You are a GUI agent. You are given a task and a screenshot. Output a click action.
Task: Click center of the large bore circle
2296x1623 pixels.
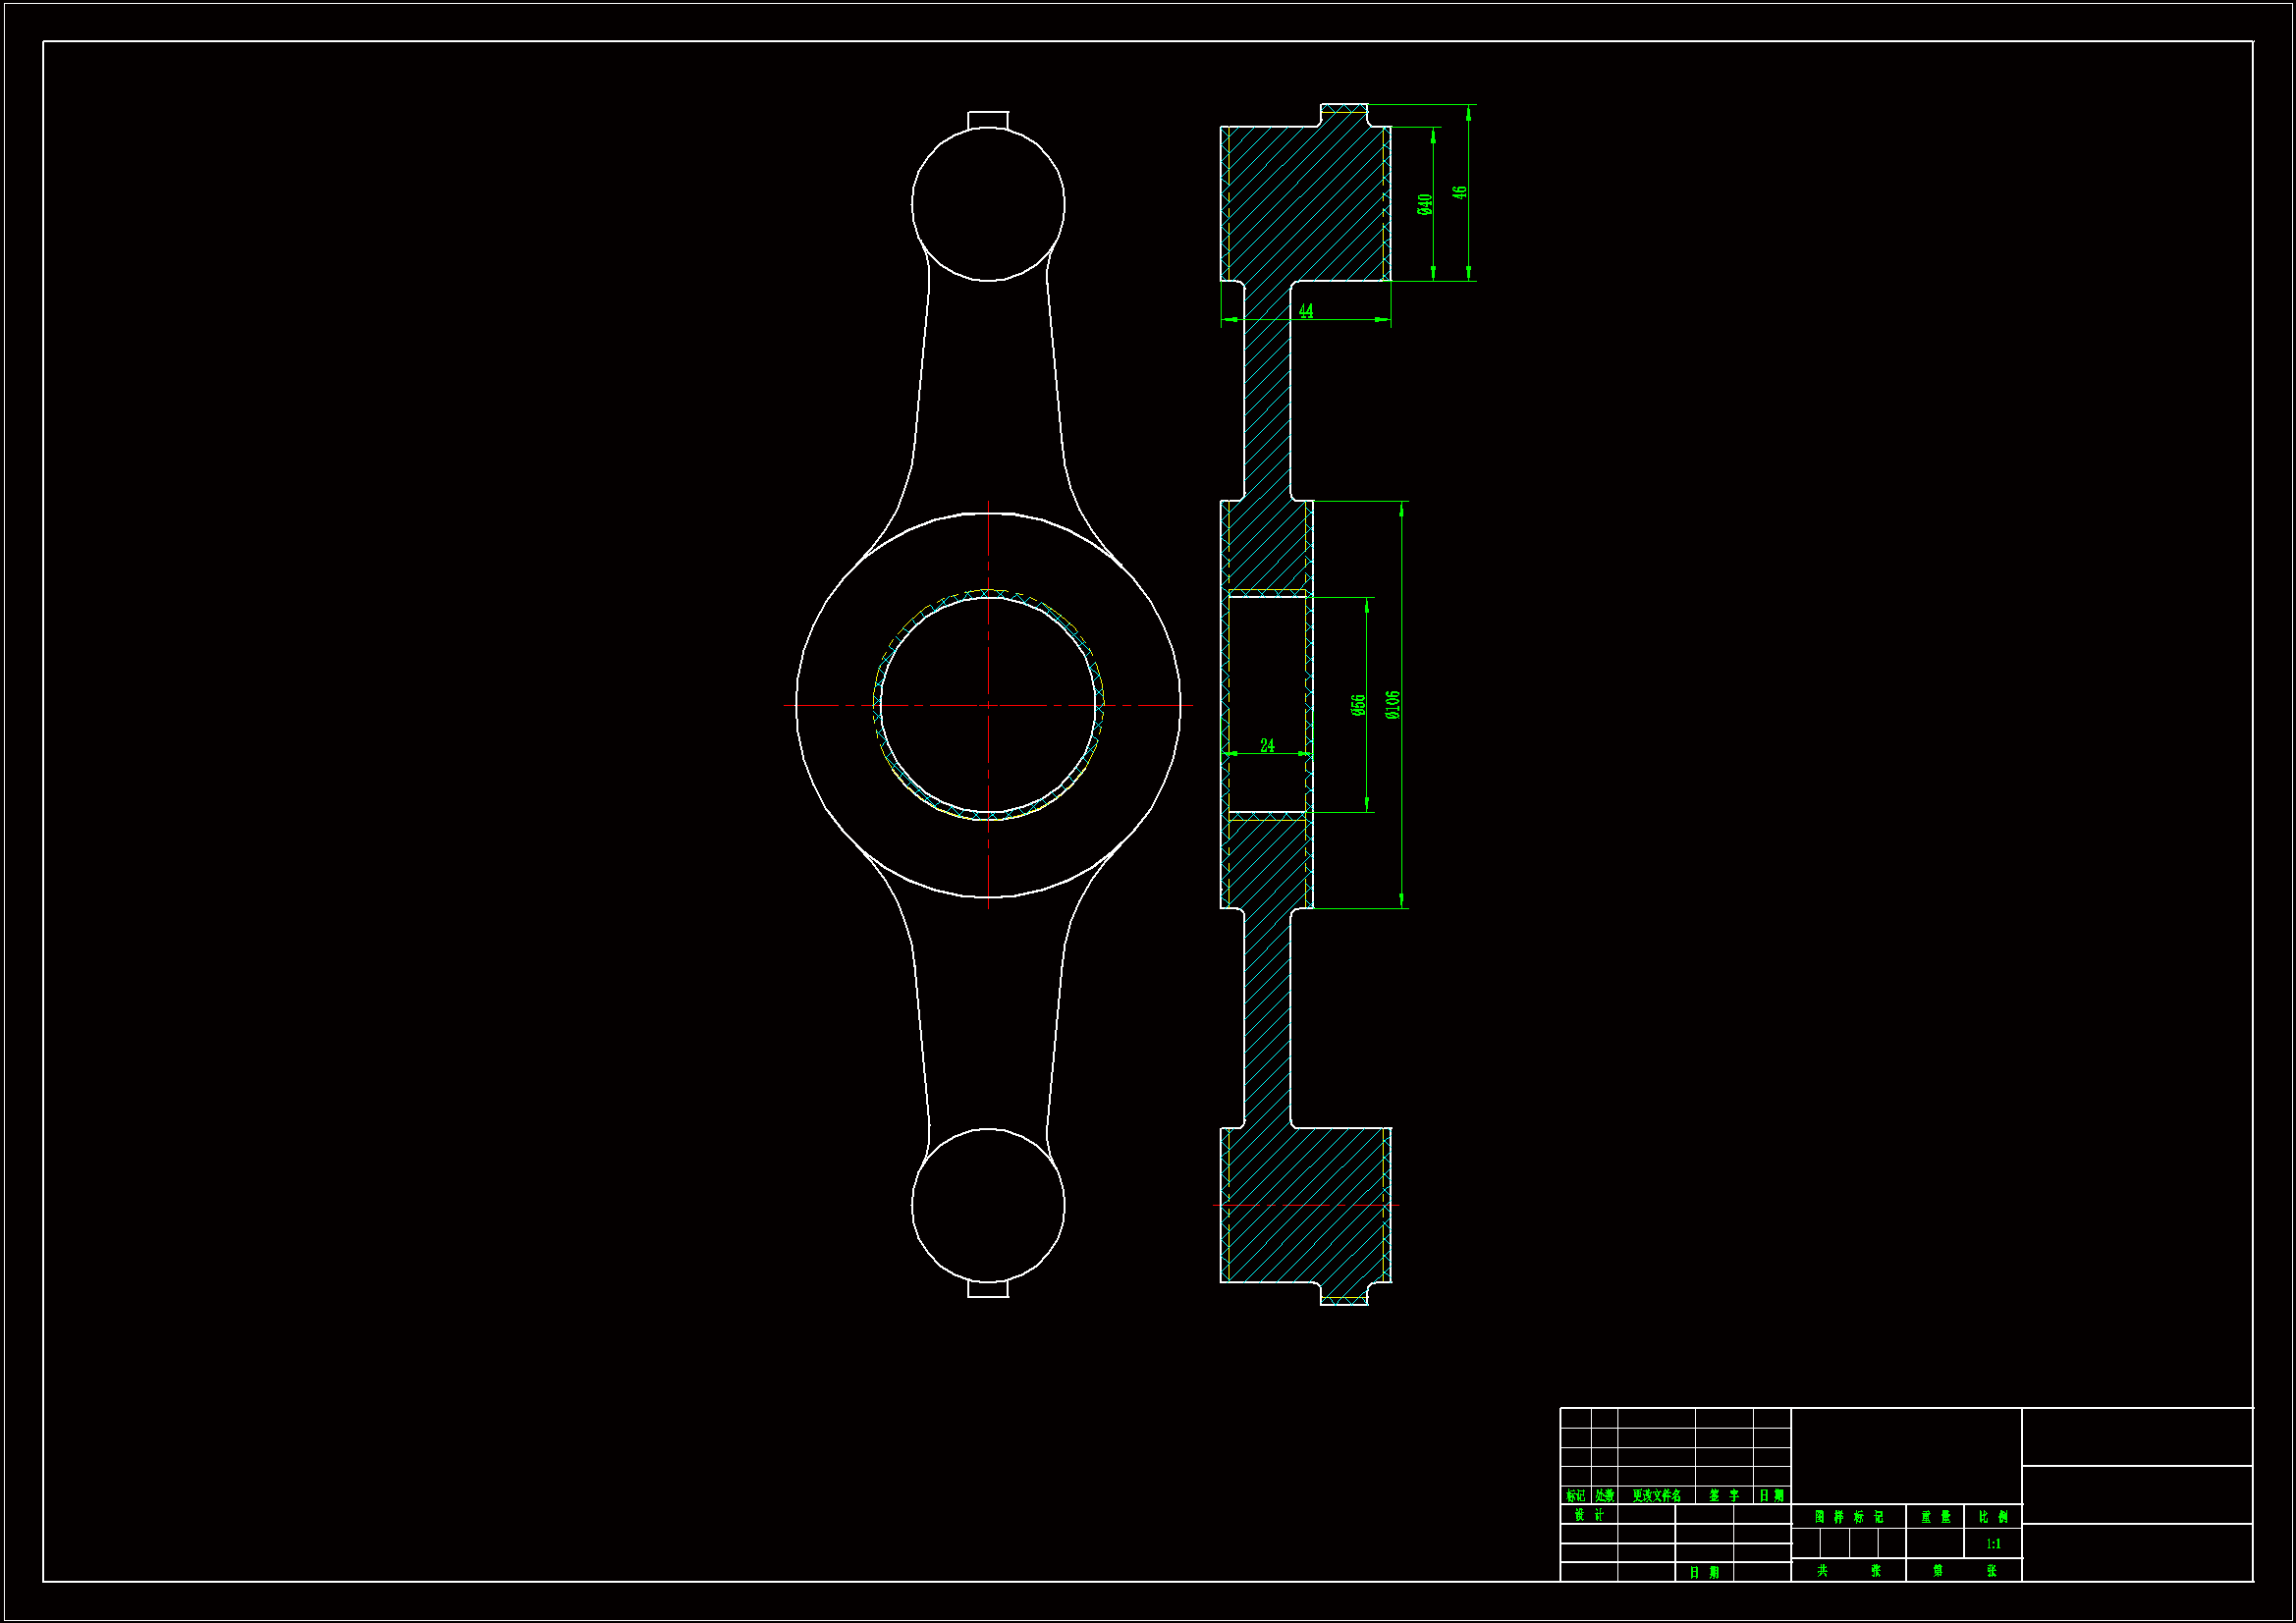(x=989, y=705)
